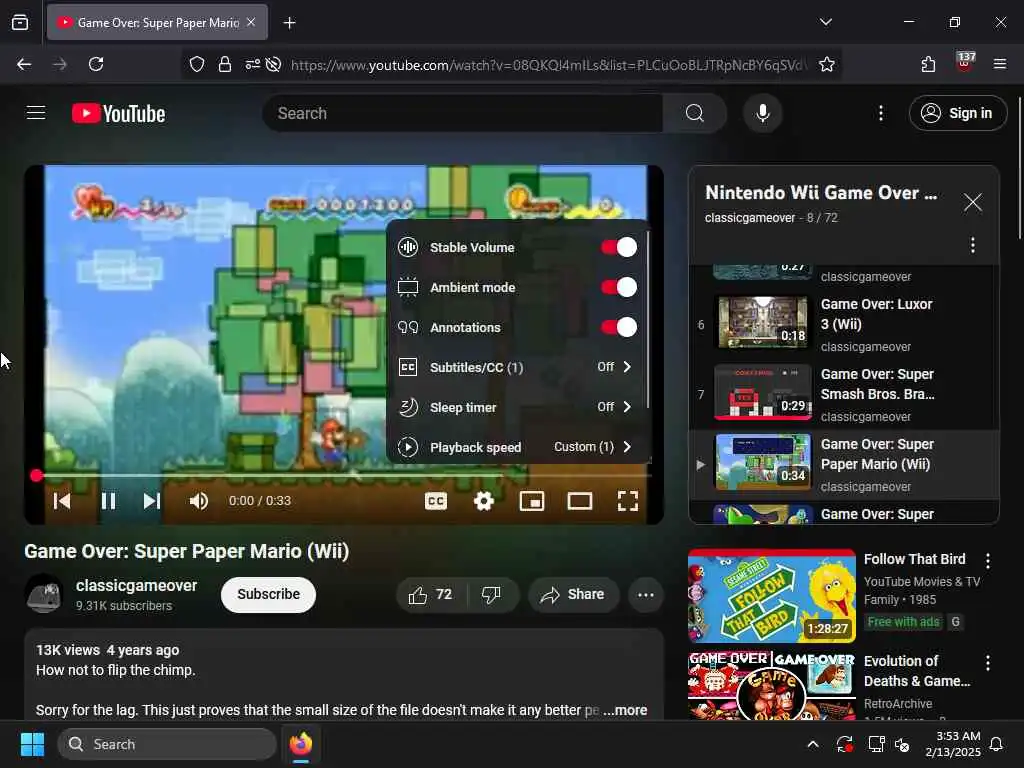Open Sleep timer submenu

[515, 407]
